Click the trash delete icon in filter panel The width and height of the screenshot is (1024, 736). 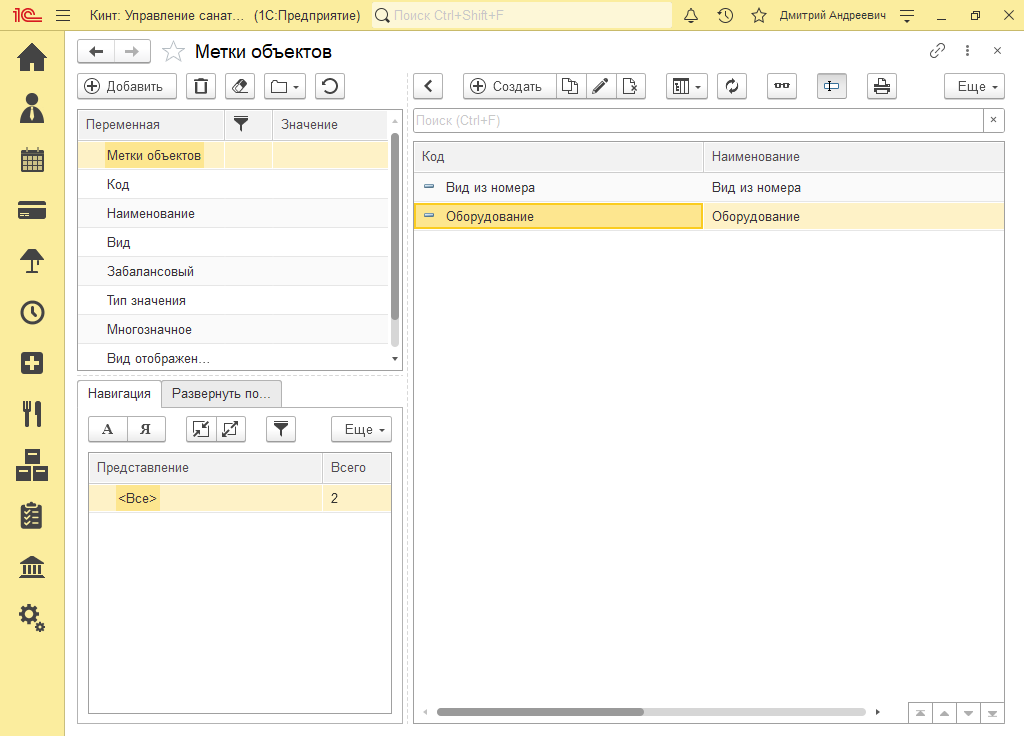pyautogui.click(x=201, y=86)
